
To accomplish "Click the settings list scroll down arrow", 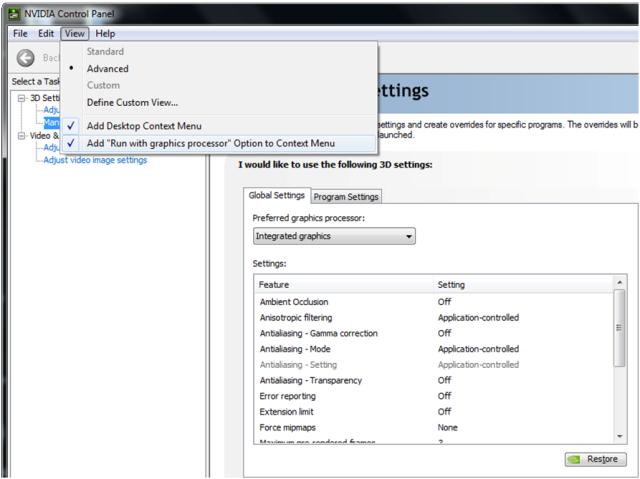I will coord(620,437).
